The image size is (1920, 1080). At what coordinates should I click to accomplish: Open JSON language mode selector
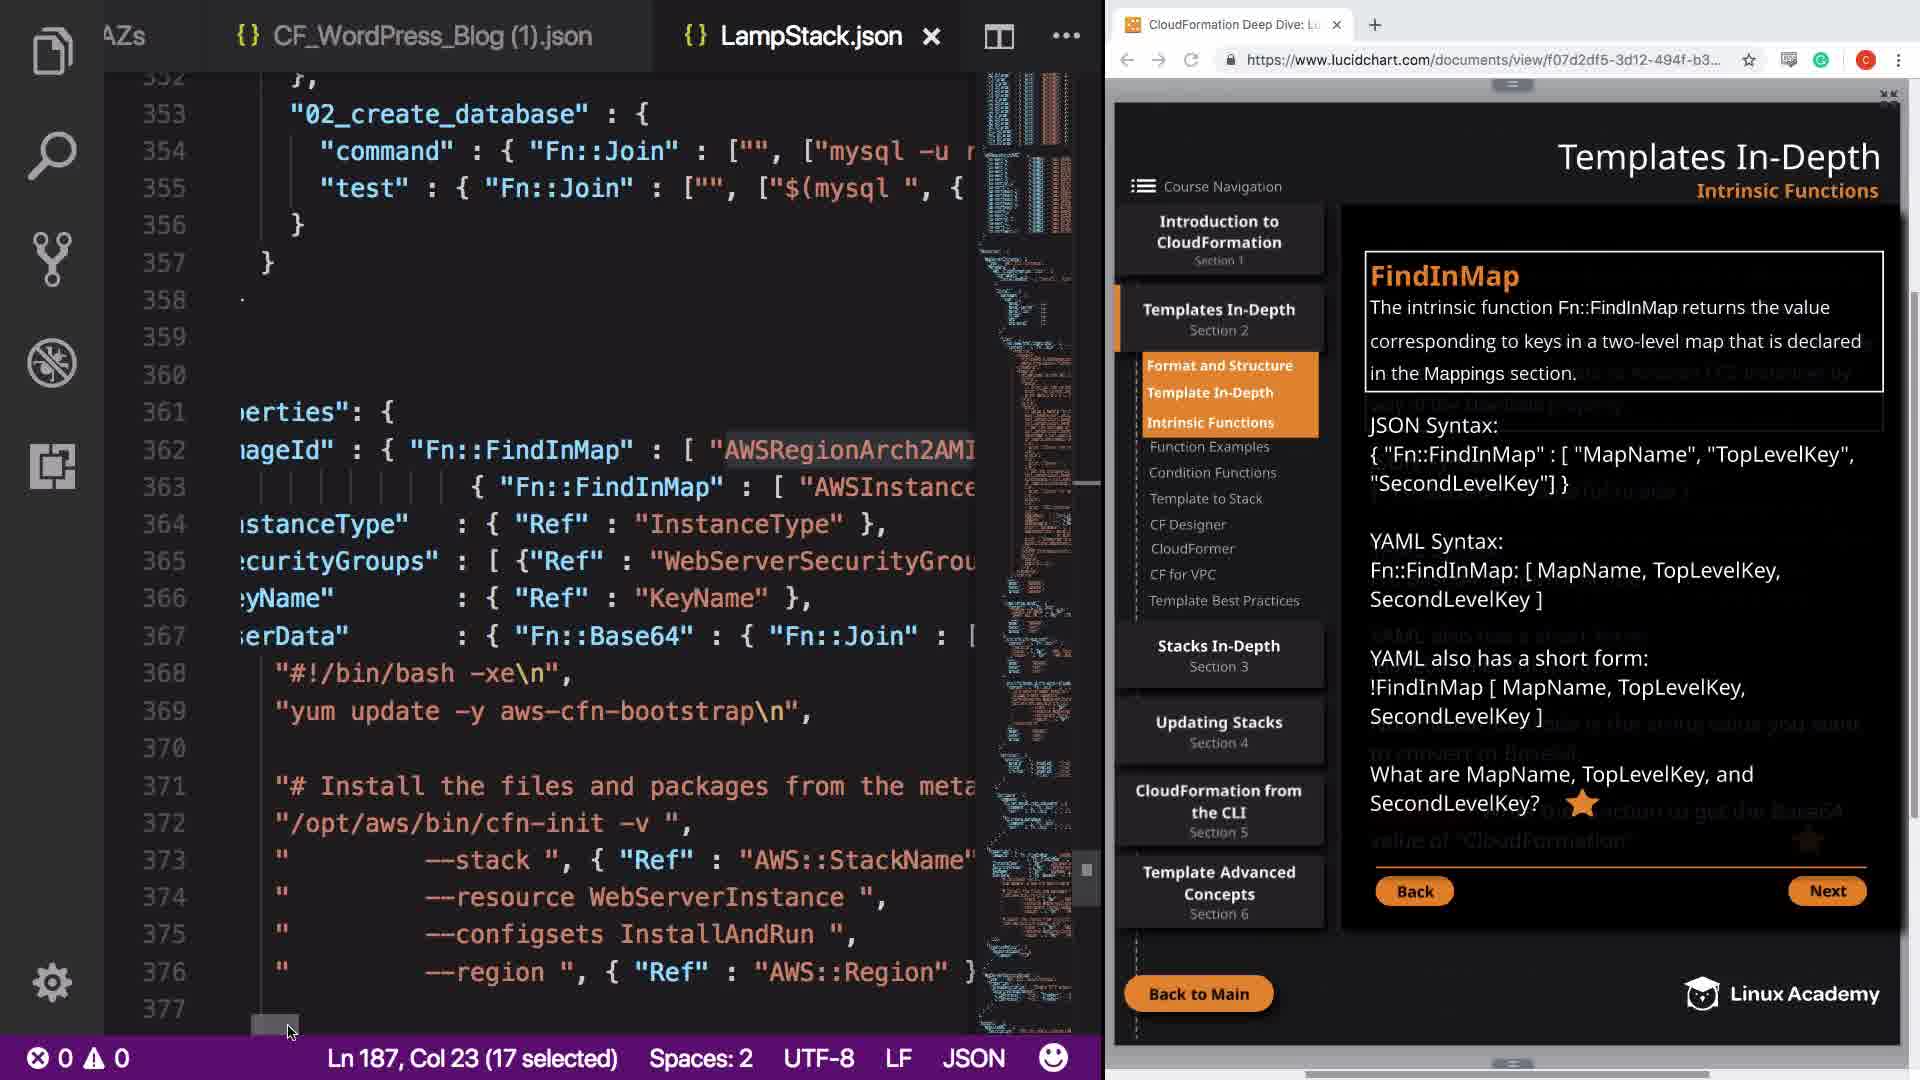click(x=973, y=1058)
